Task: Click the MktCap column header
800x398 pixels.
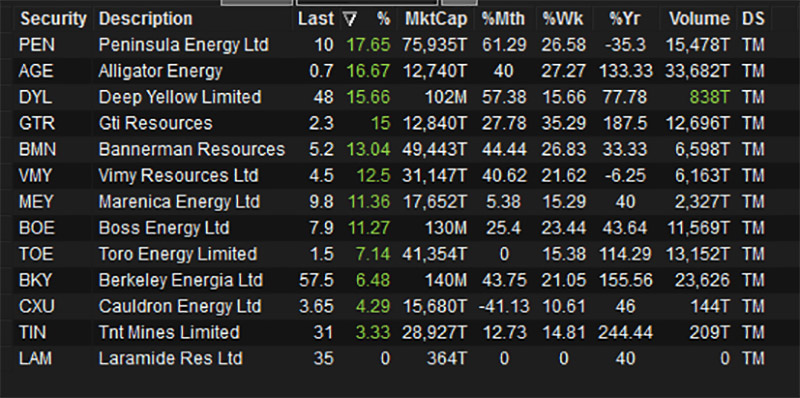Action: click(436, 19)
